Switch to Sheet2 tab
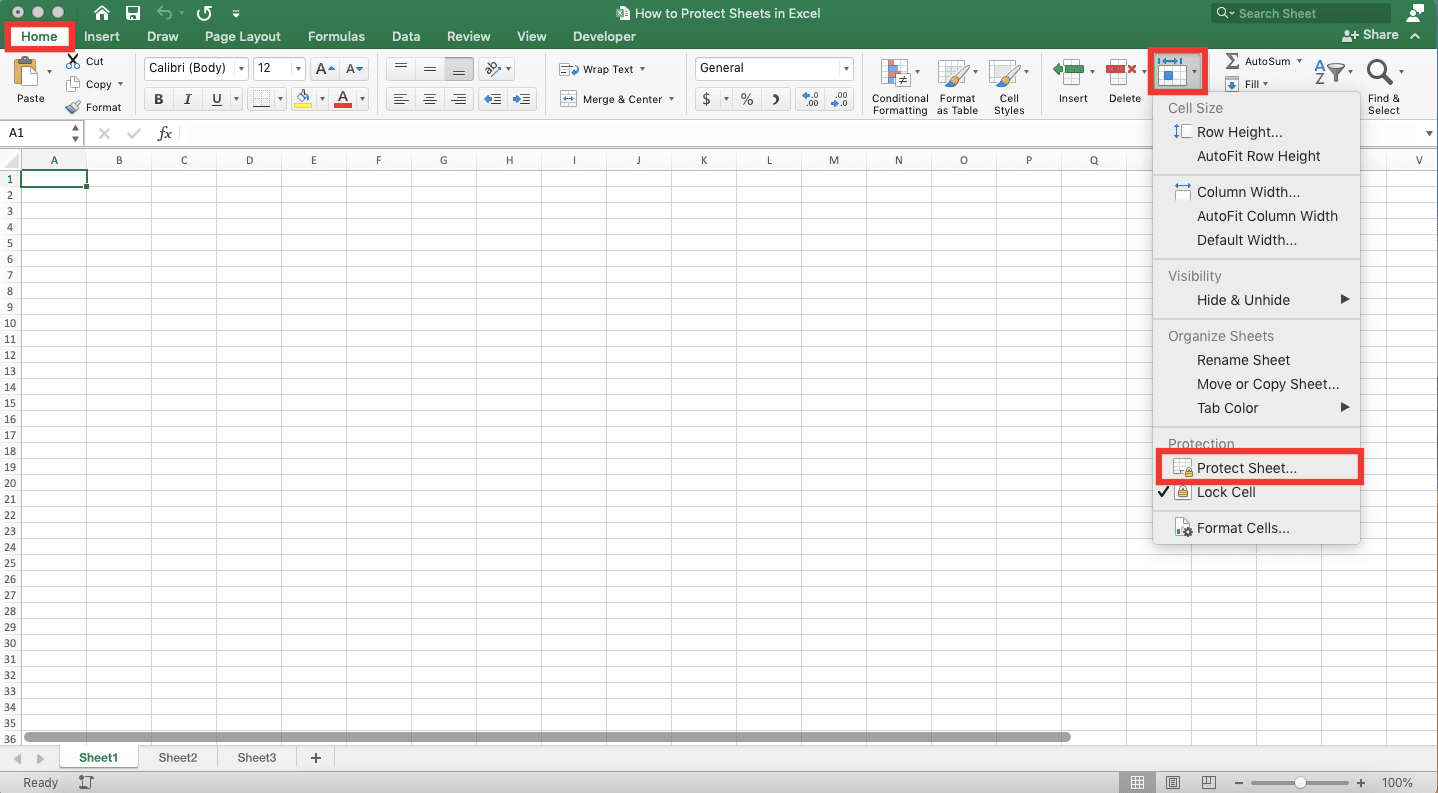The height and width of the screenshot is (793, 1438). click(x=178, y=758)
